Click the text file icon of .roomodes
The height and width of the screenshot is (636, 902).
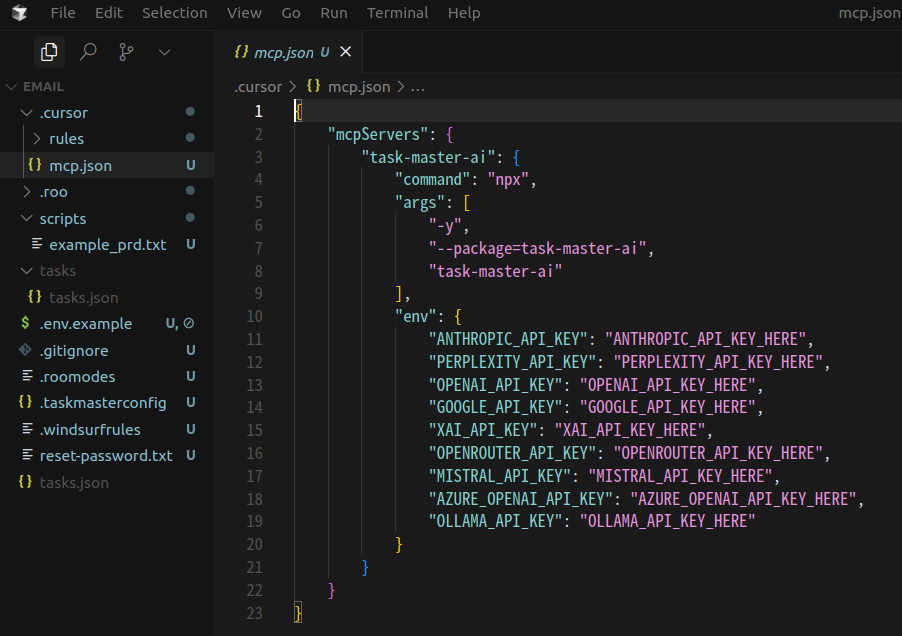coord(27,376)
